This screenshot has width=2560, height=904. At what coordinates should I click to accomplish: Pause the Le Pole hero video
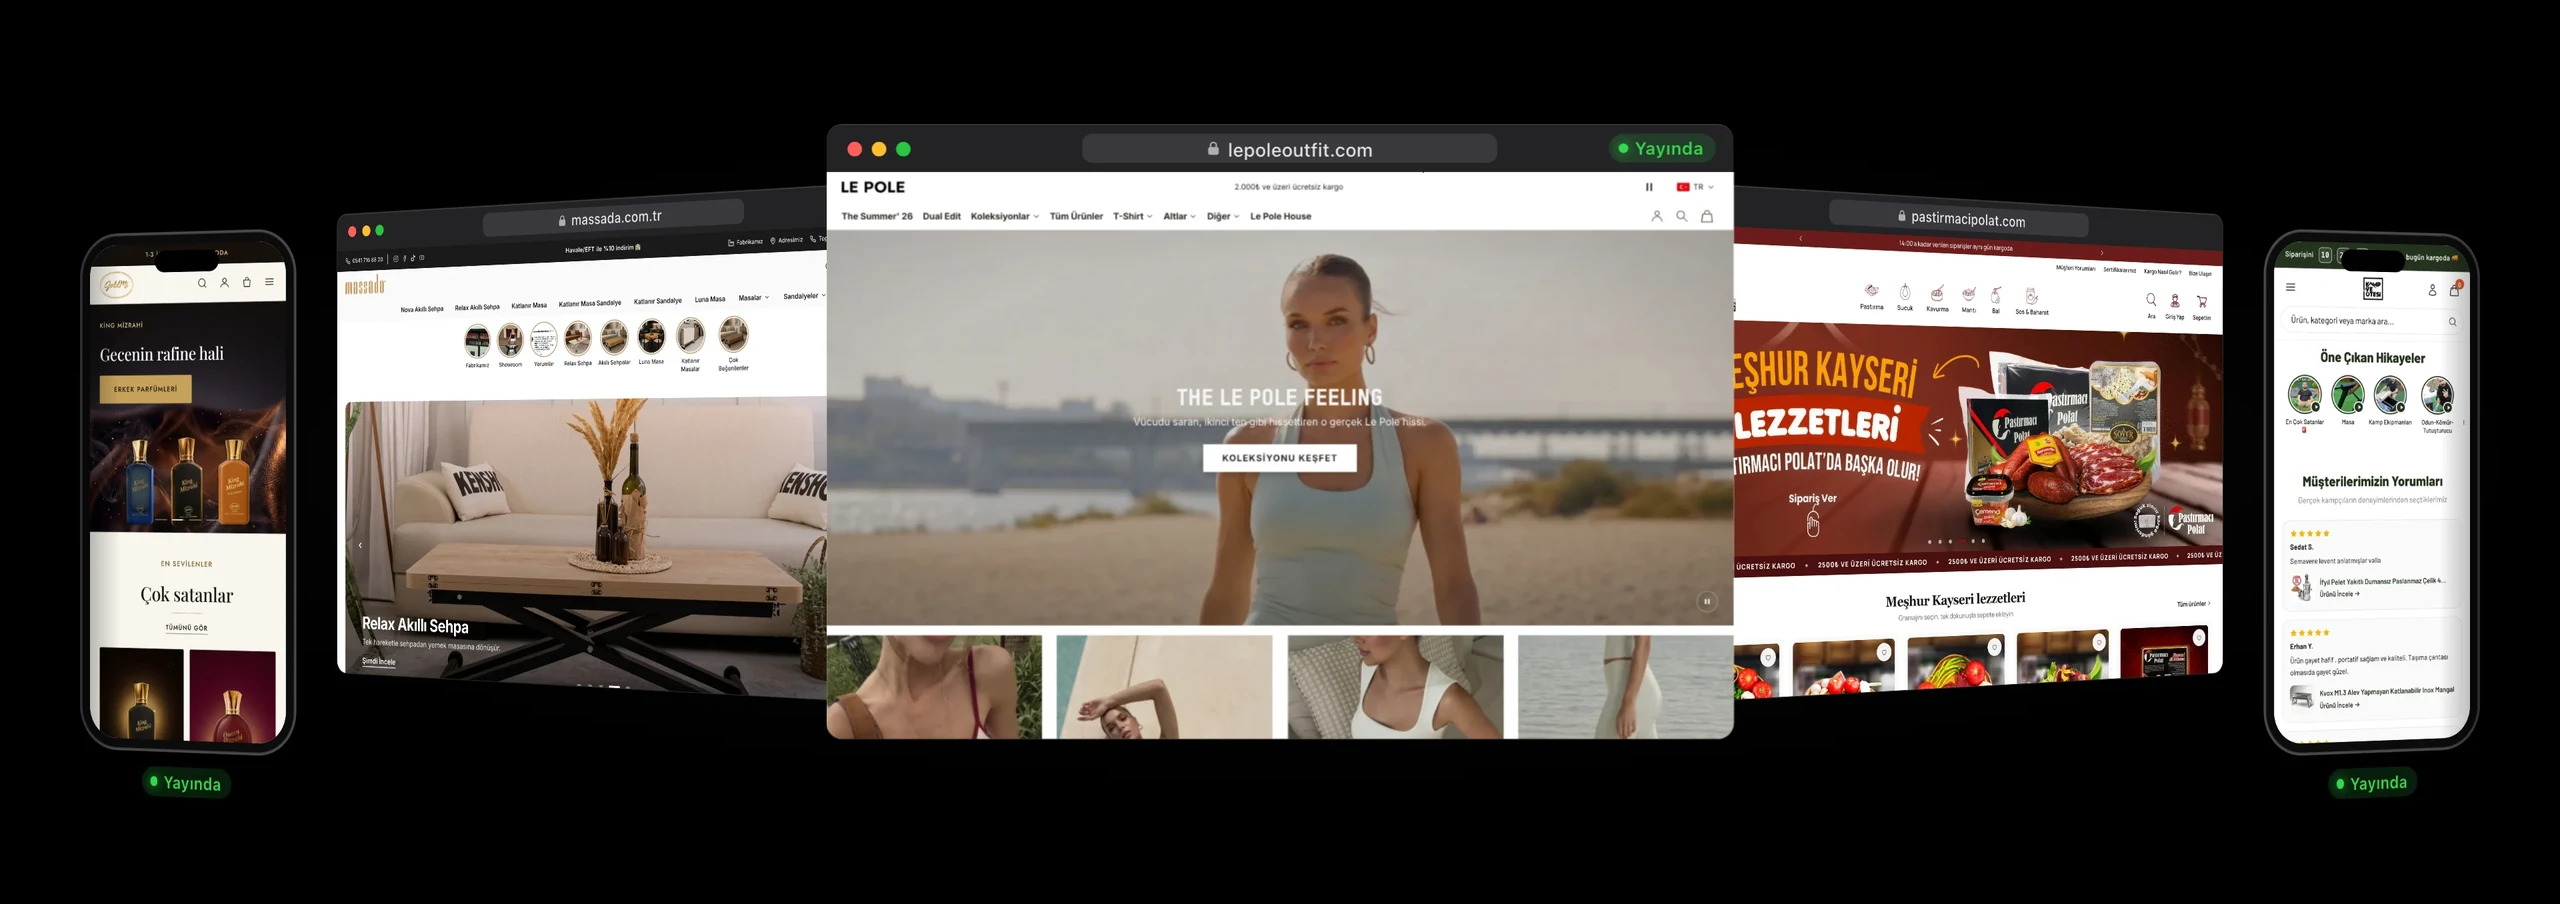coord(1707,601)
